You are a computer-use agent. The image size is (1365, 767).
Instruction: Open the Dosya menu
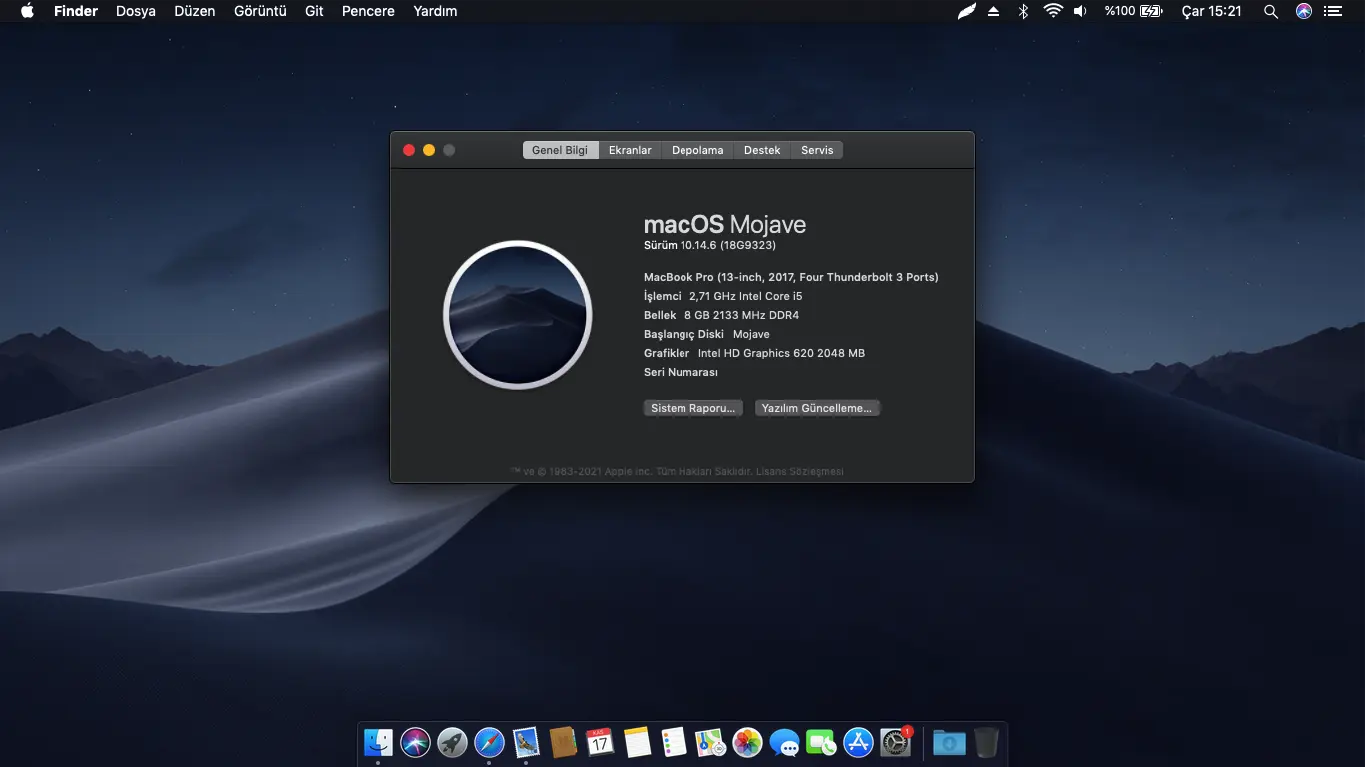pos(136,11)
